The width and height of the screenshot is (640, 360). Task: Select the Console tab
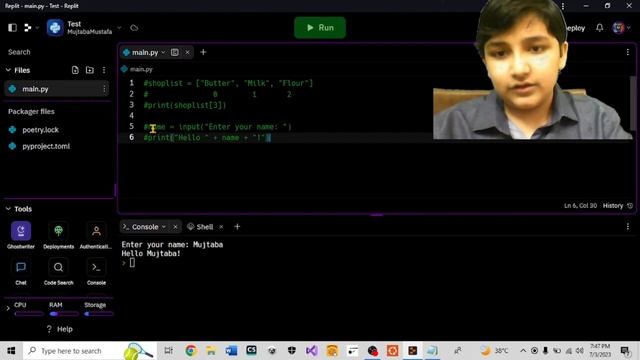(x=145, y=227)
